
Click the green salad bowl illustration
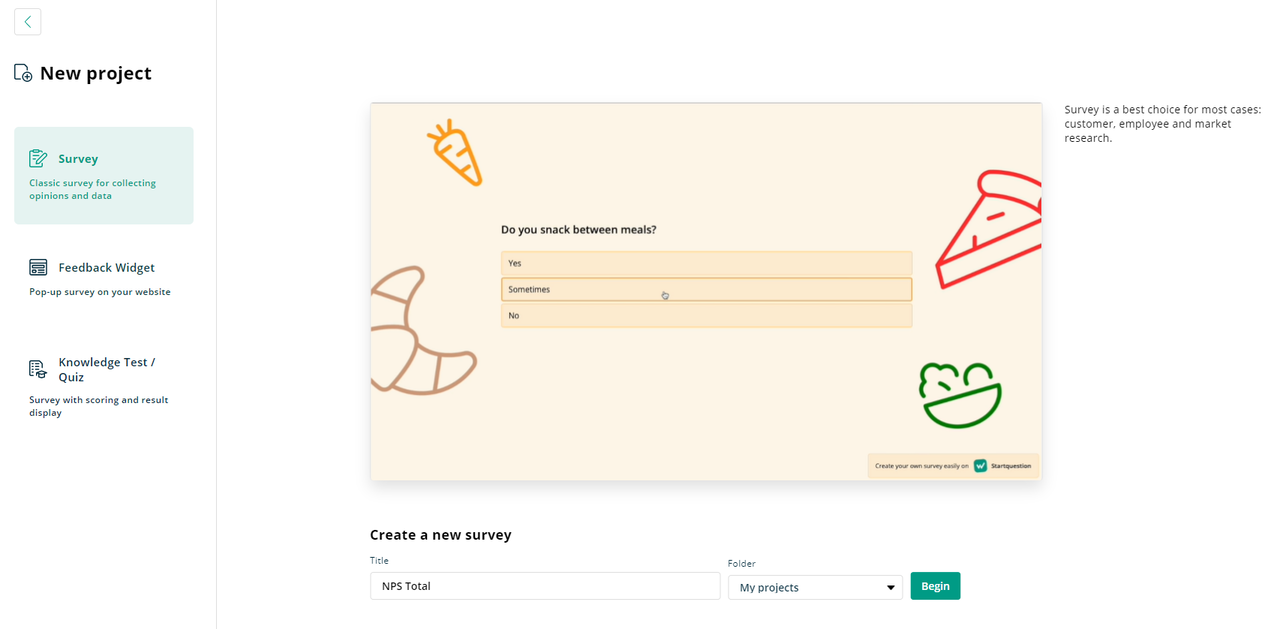point(959,395)
